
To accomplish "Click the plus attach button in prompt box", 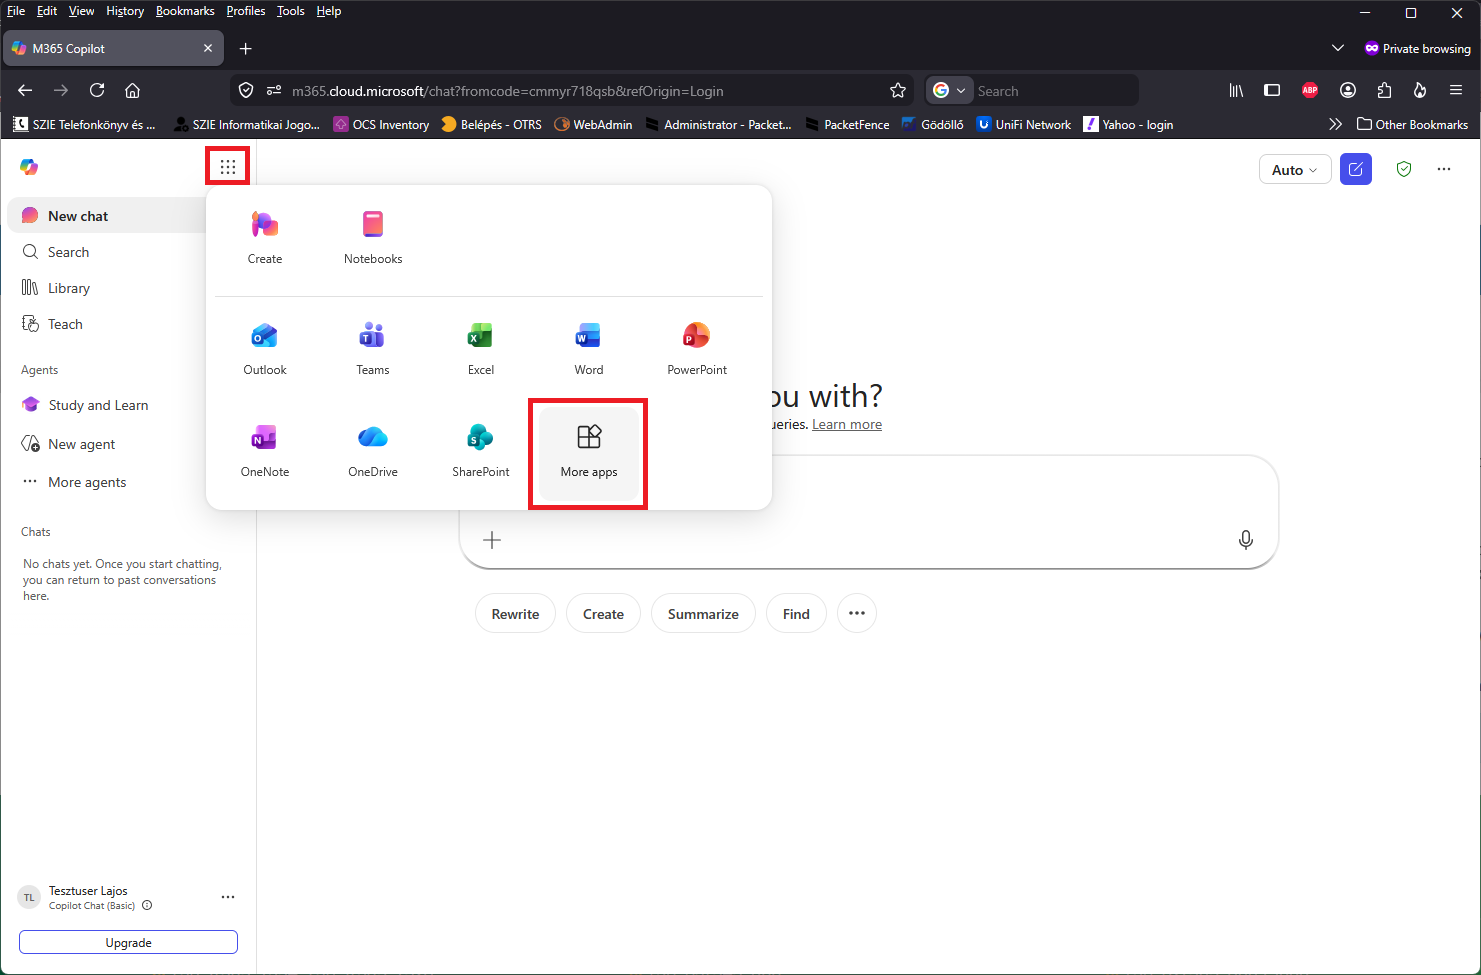I will pyautogui.click(x=492, y=540).
